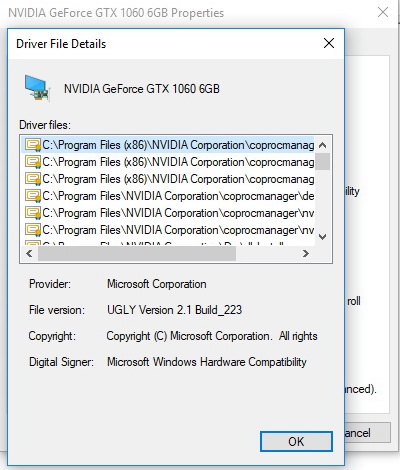The height and width of the screenshot is (470, 400).
Task: Click the Provider value 'Microsoft Corporation'
Action: tap(157, 284)
